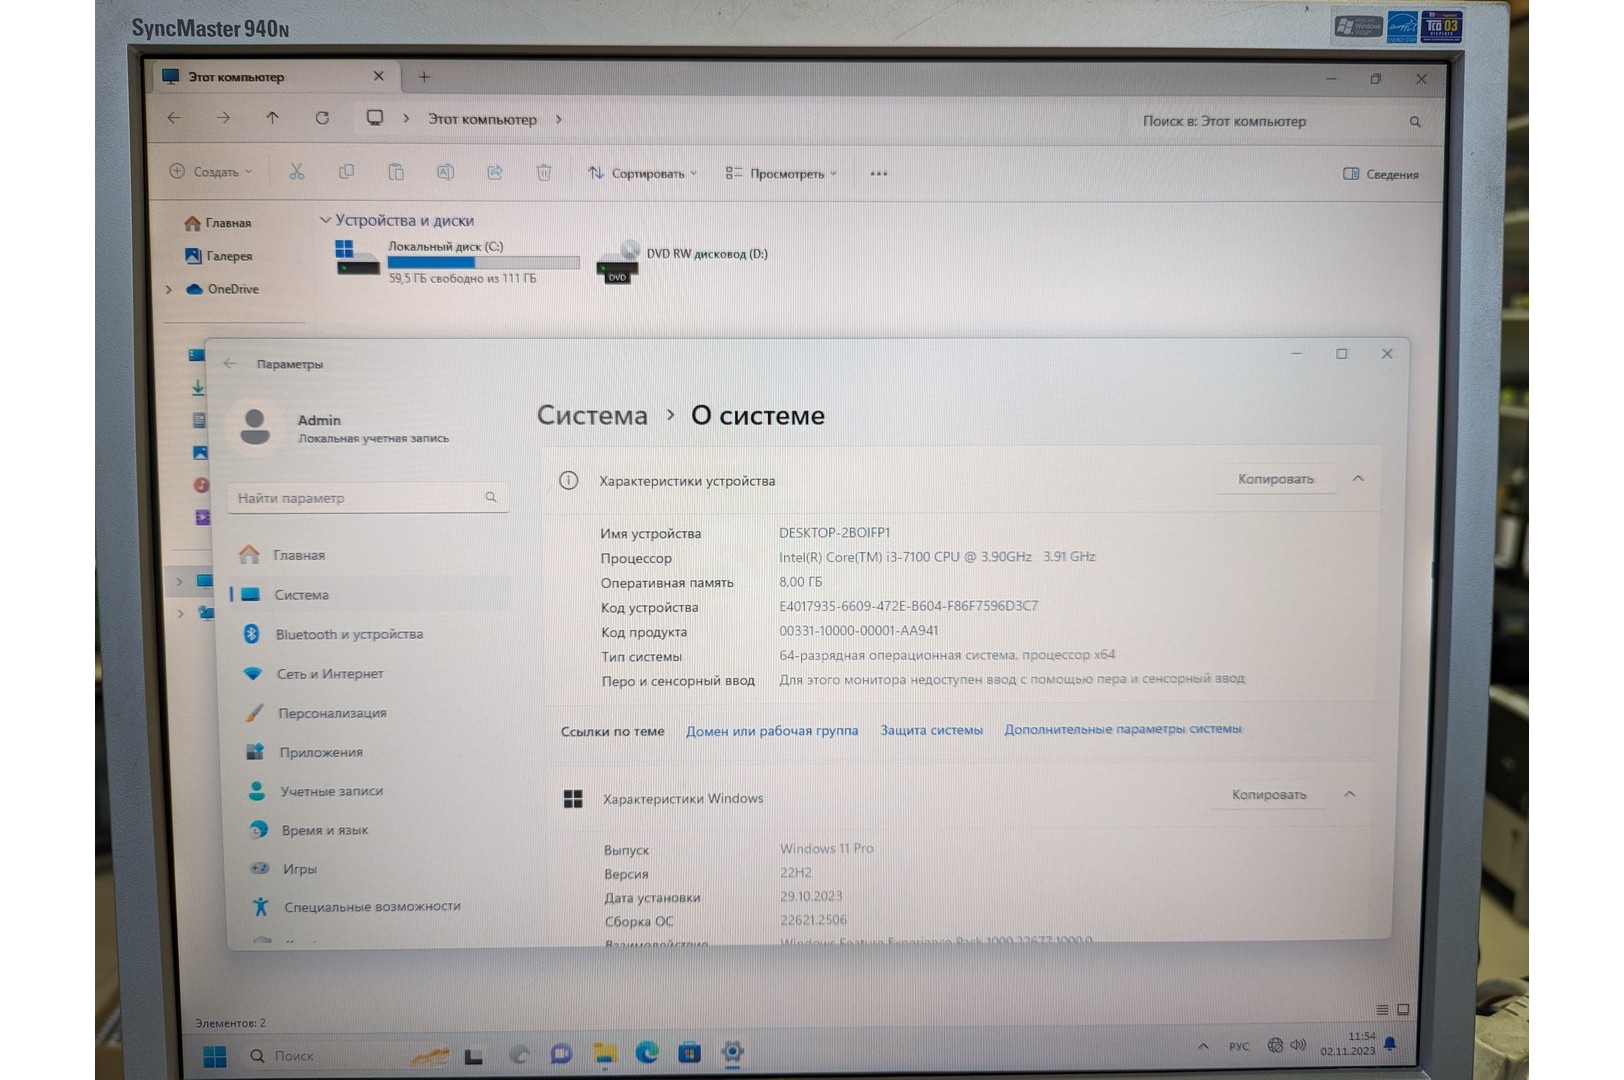This screenshot has height=1080, width=1624.
Task: Collapse the Характеристики устройства section
Action: coord(1358,478)
